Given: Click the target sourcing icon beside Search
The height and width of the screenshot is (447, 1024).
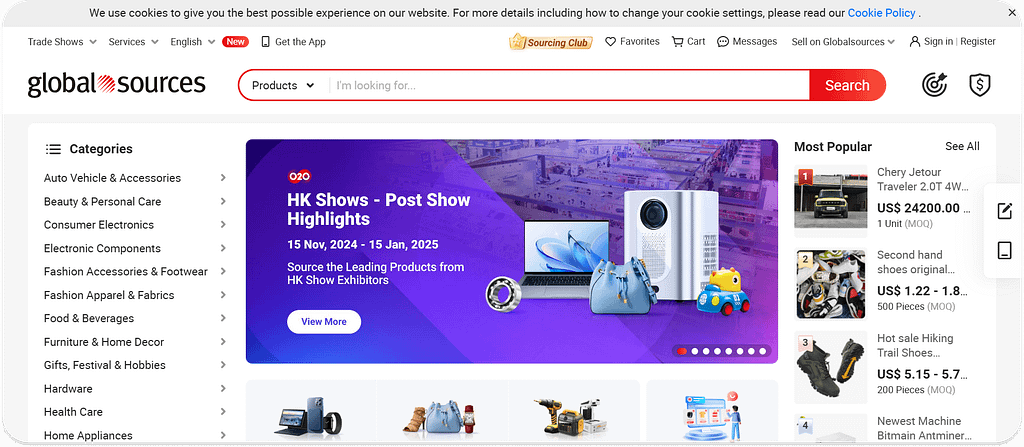Looking at the screenshot, I should point(935,85).
